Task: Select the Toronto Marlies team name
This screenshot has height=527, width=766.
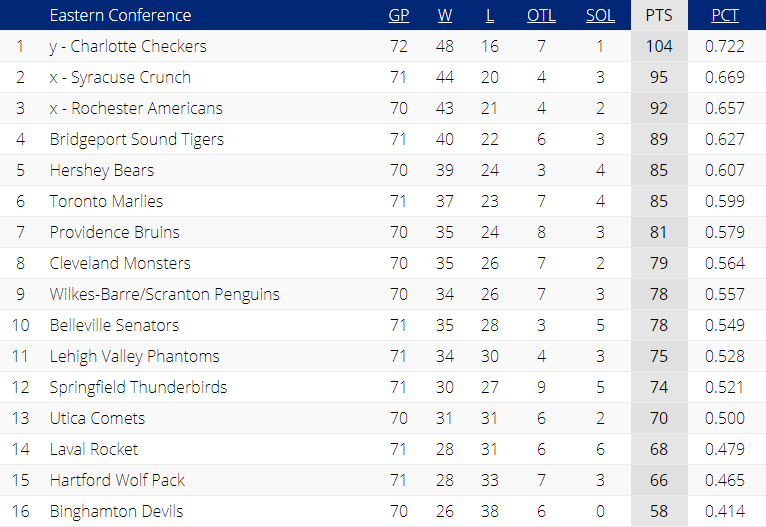Action: [x=106, y=201]
